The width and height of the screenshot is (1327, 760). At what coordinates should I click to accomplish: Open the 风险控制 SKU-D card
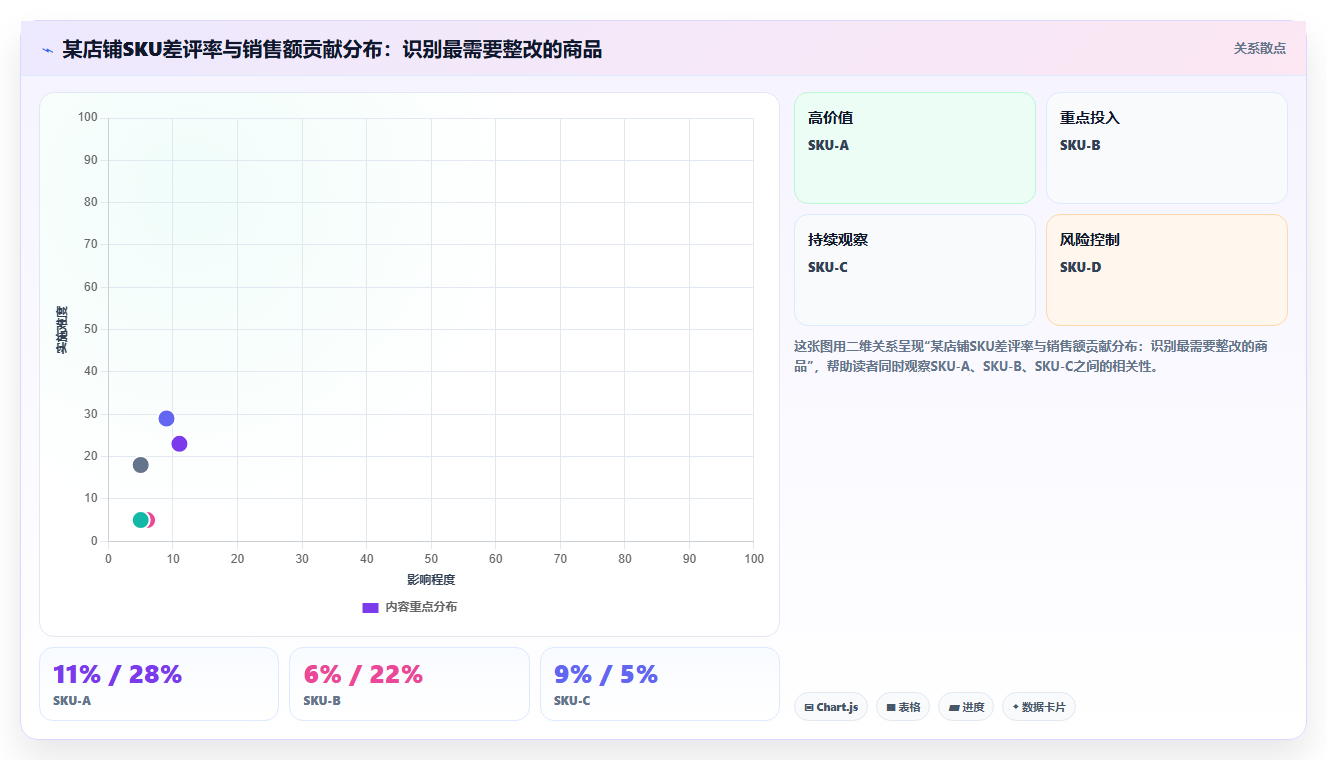1166,270
